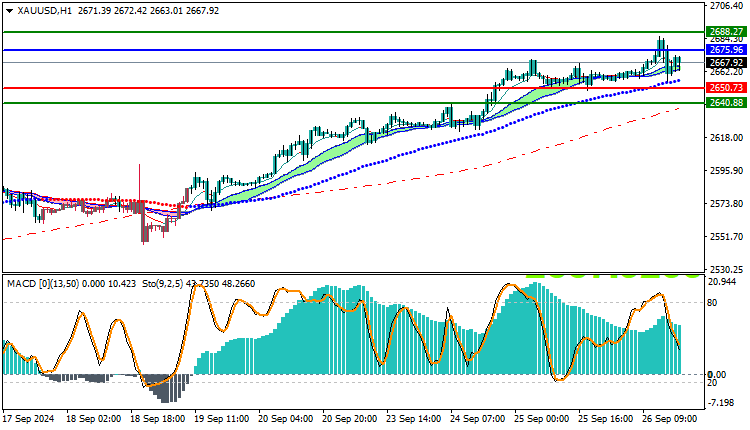Click the -7.198 indicator scale value
Viewport: 750px width, 430px height.
(721, 403)
